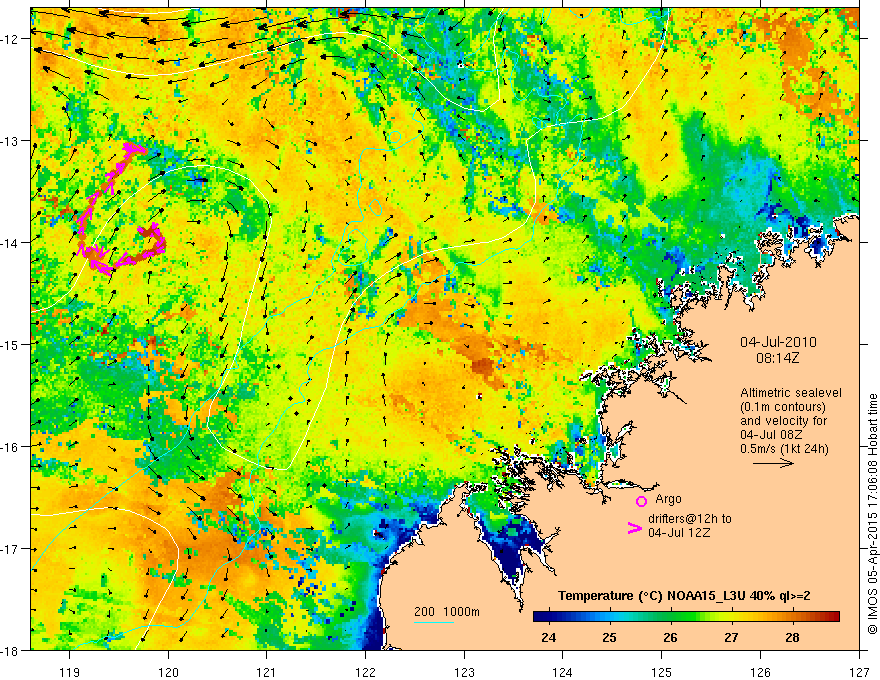Click the magenta drifter arrowhead legend symbol
Image resolution: width=880 pixels, height=680 pixels.
pyautogui.click(x=634, y=528)
